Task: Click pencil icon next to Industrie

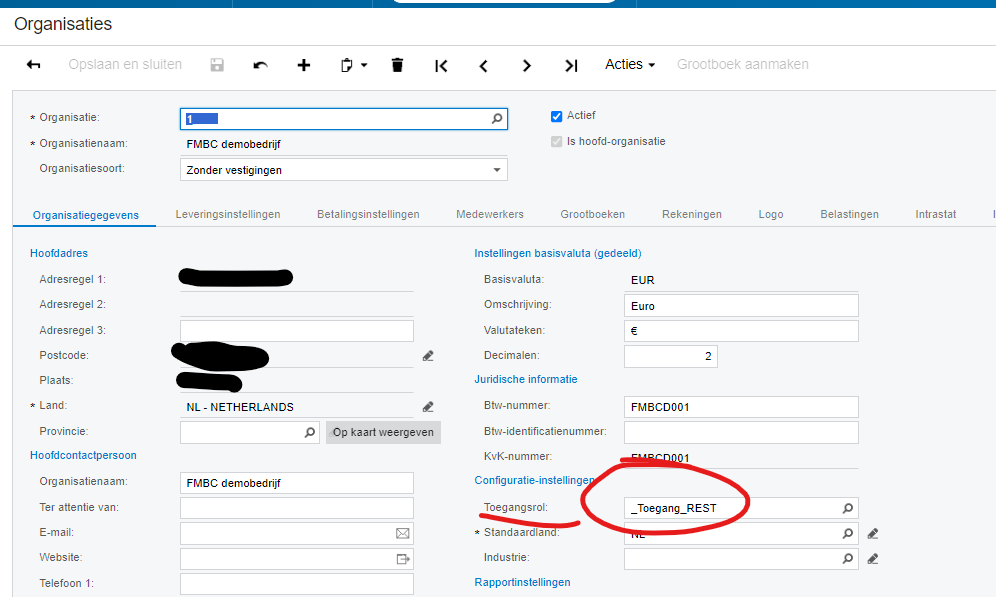Action: 873,559
